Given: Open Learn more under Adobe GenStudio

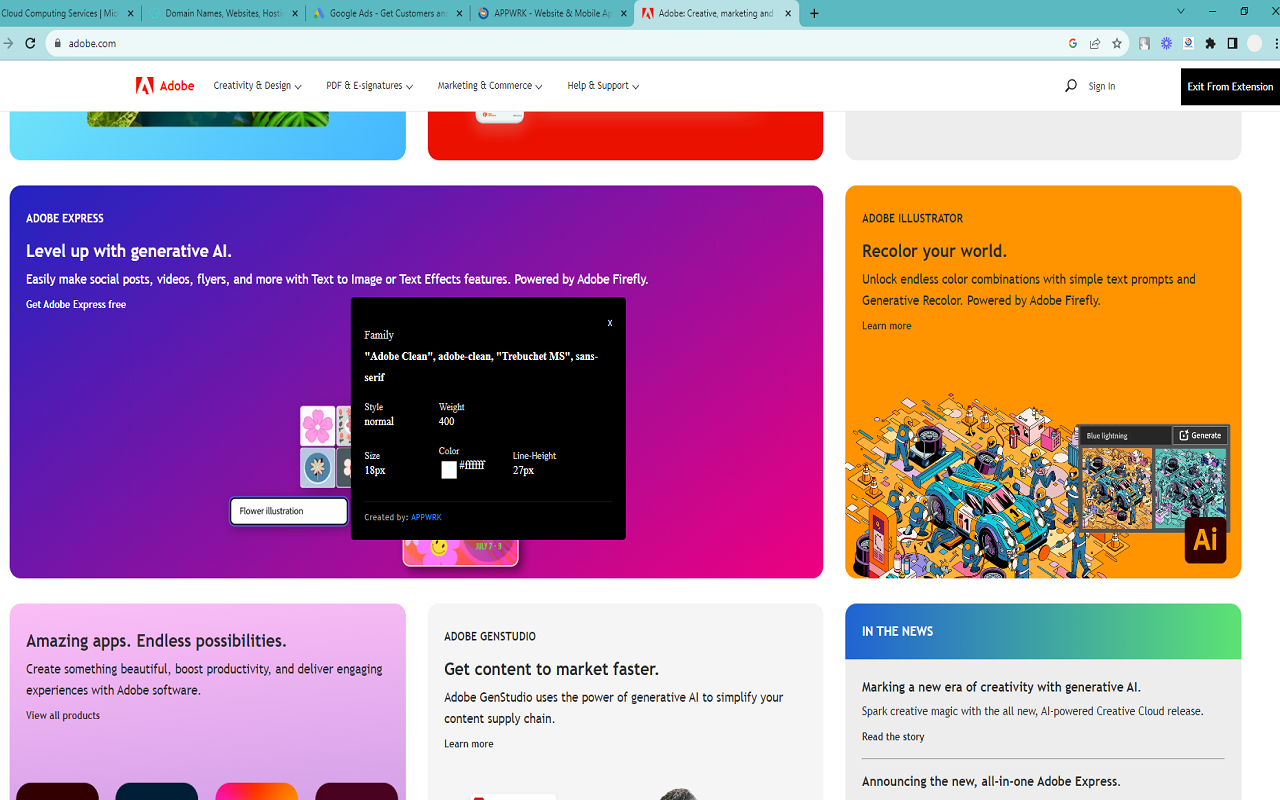Looking at the screenshot, I should coord(469,743).
